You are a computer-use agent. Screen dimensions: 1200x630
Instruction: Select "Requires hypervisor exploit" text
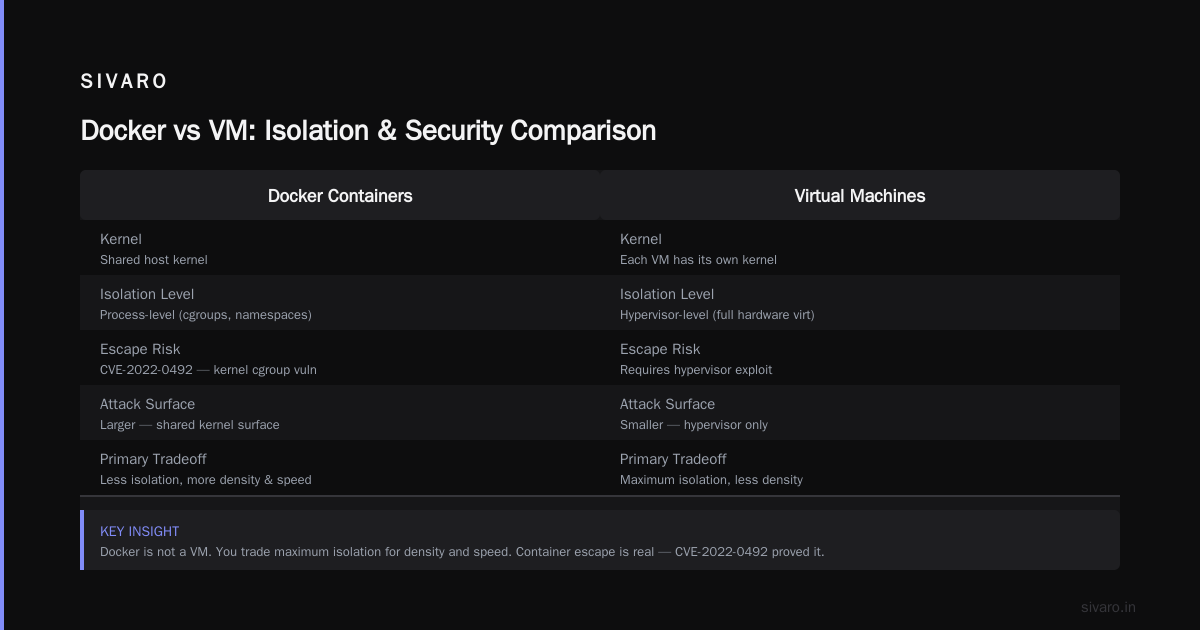(696, 370)
